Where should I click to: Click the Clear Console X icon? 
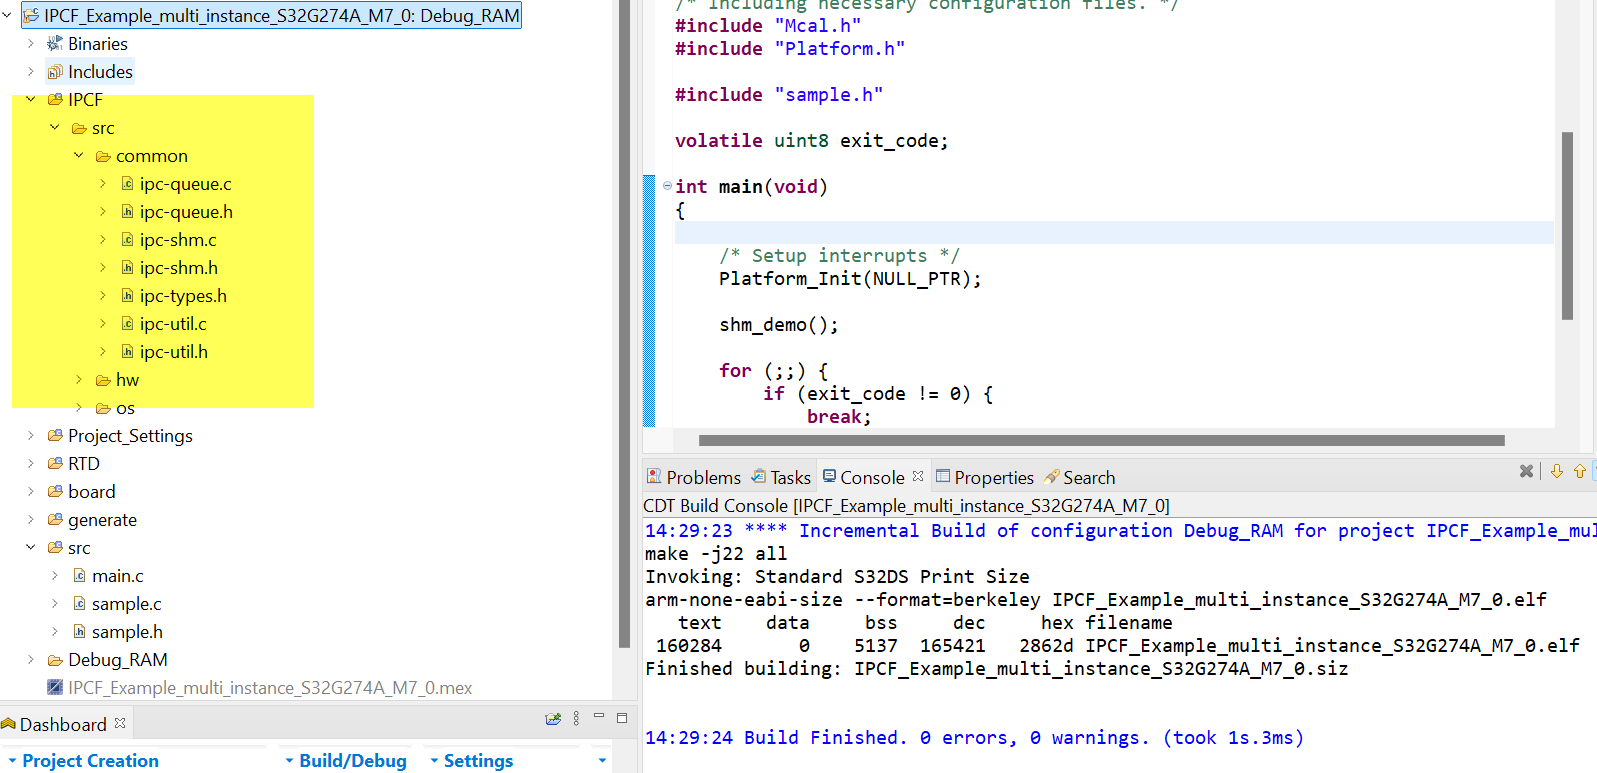click(1526, 471)
